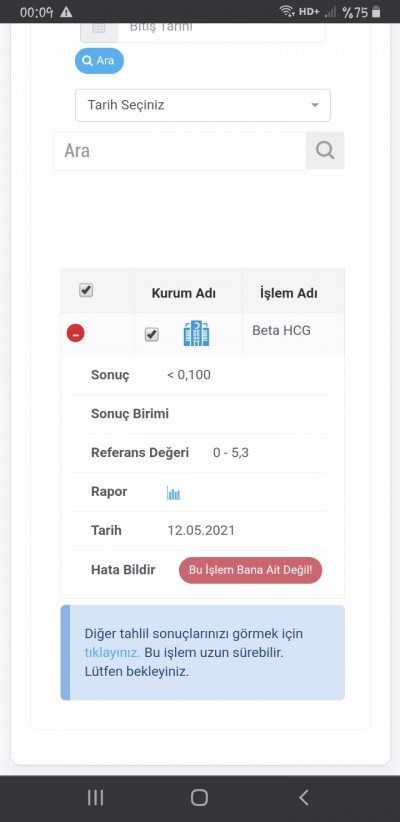Follow the tıklayınız link

tap(112, 653)
